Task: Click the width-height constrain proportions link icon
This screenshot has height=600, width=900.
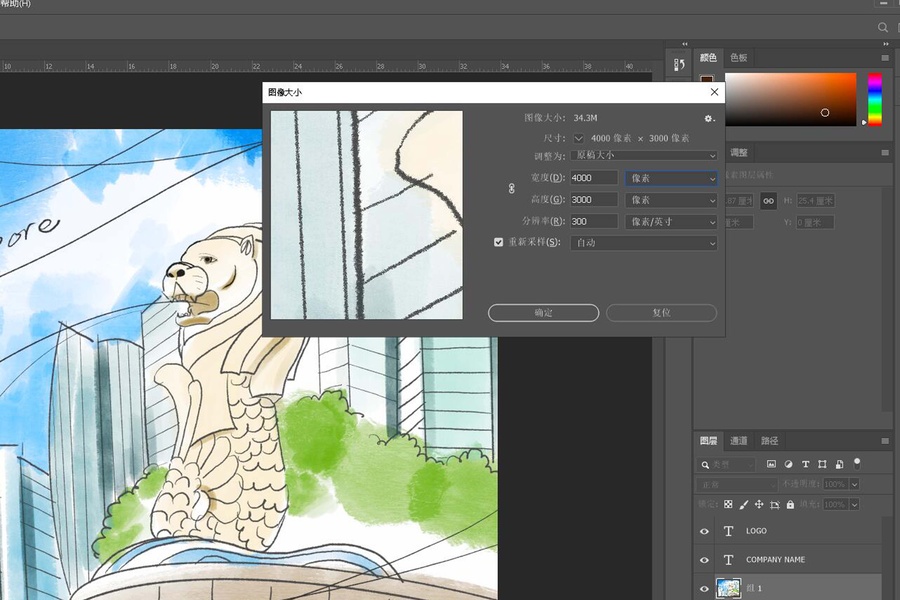Action: click(x=511, y=188)
